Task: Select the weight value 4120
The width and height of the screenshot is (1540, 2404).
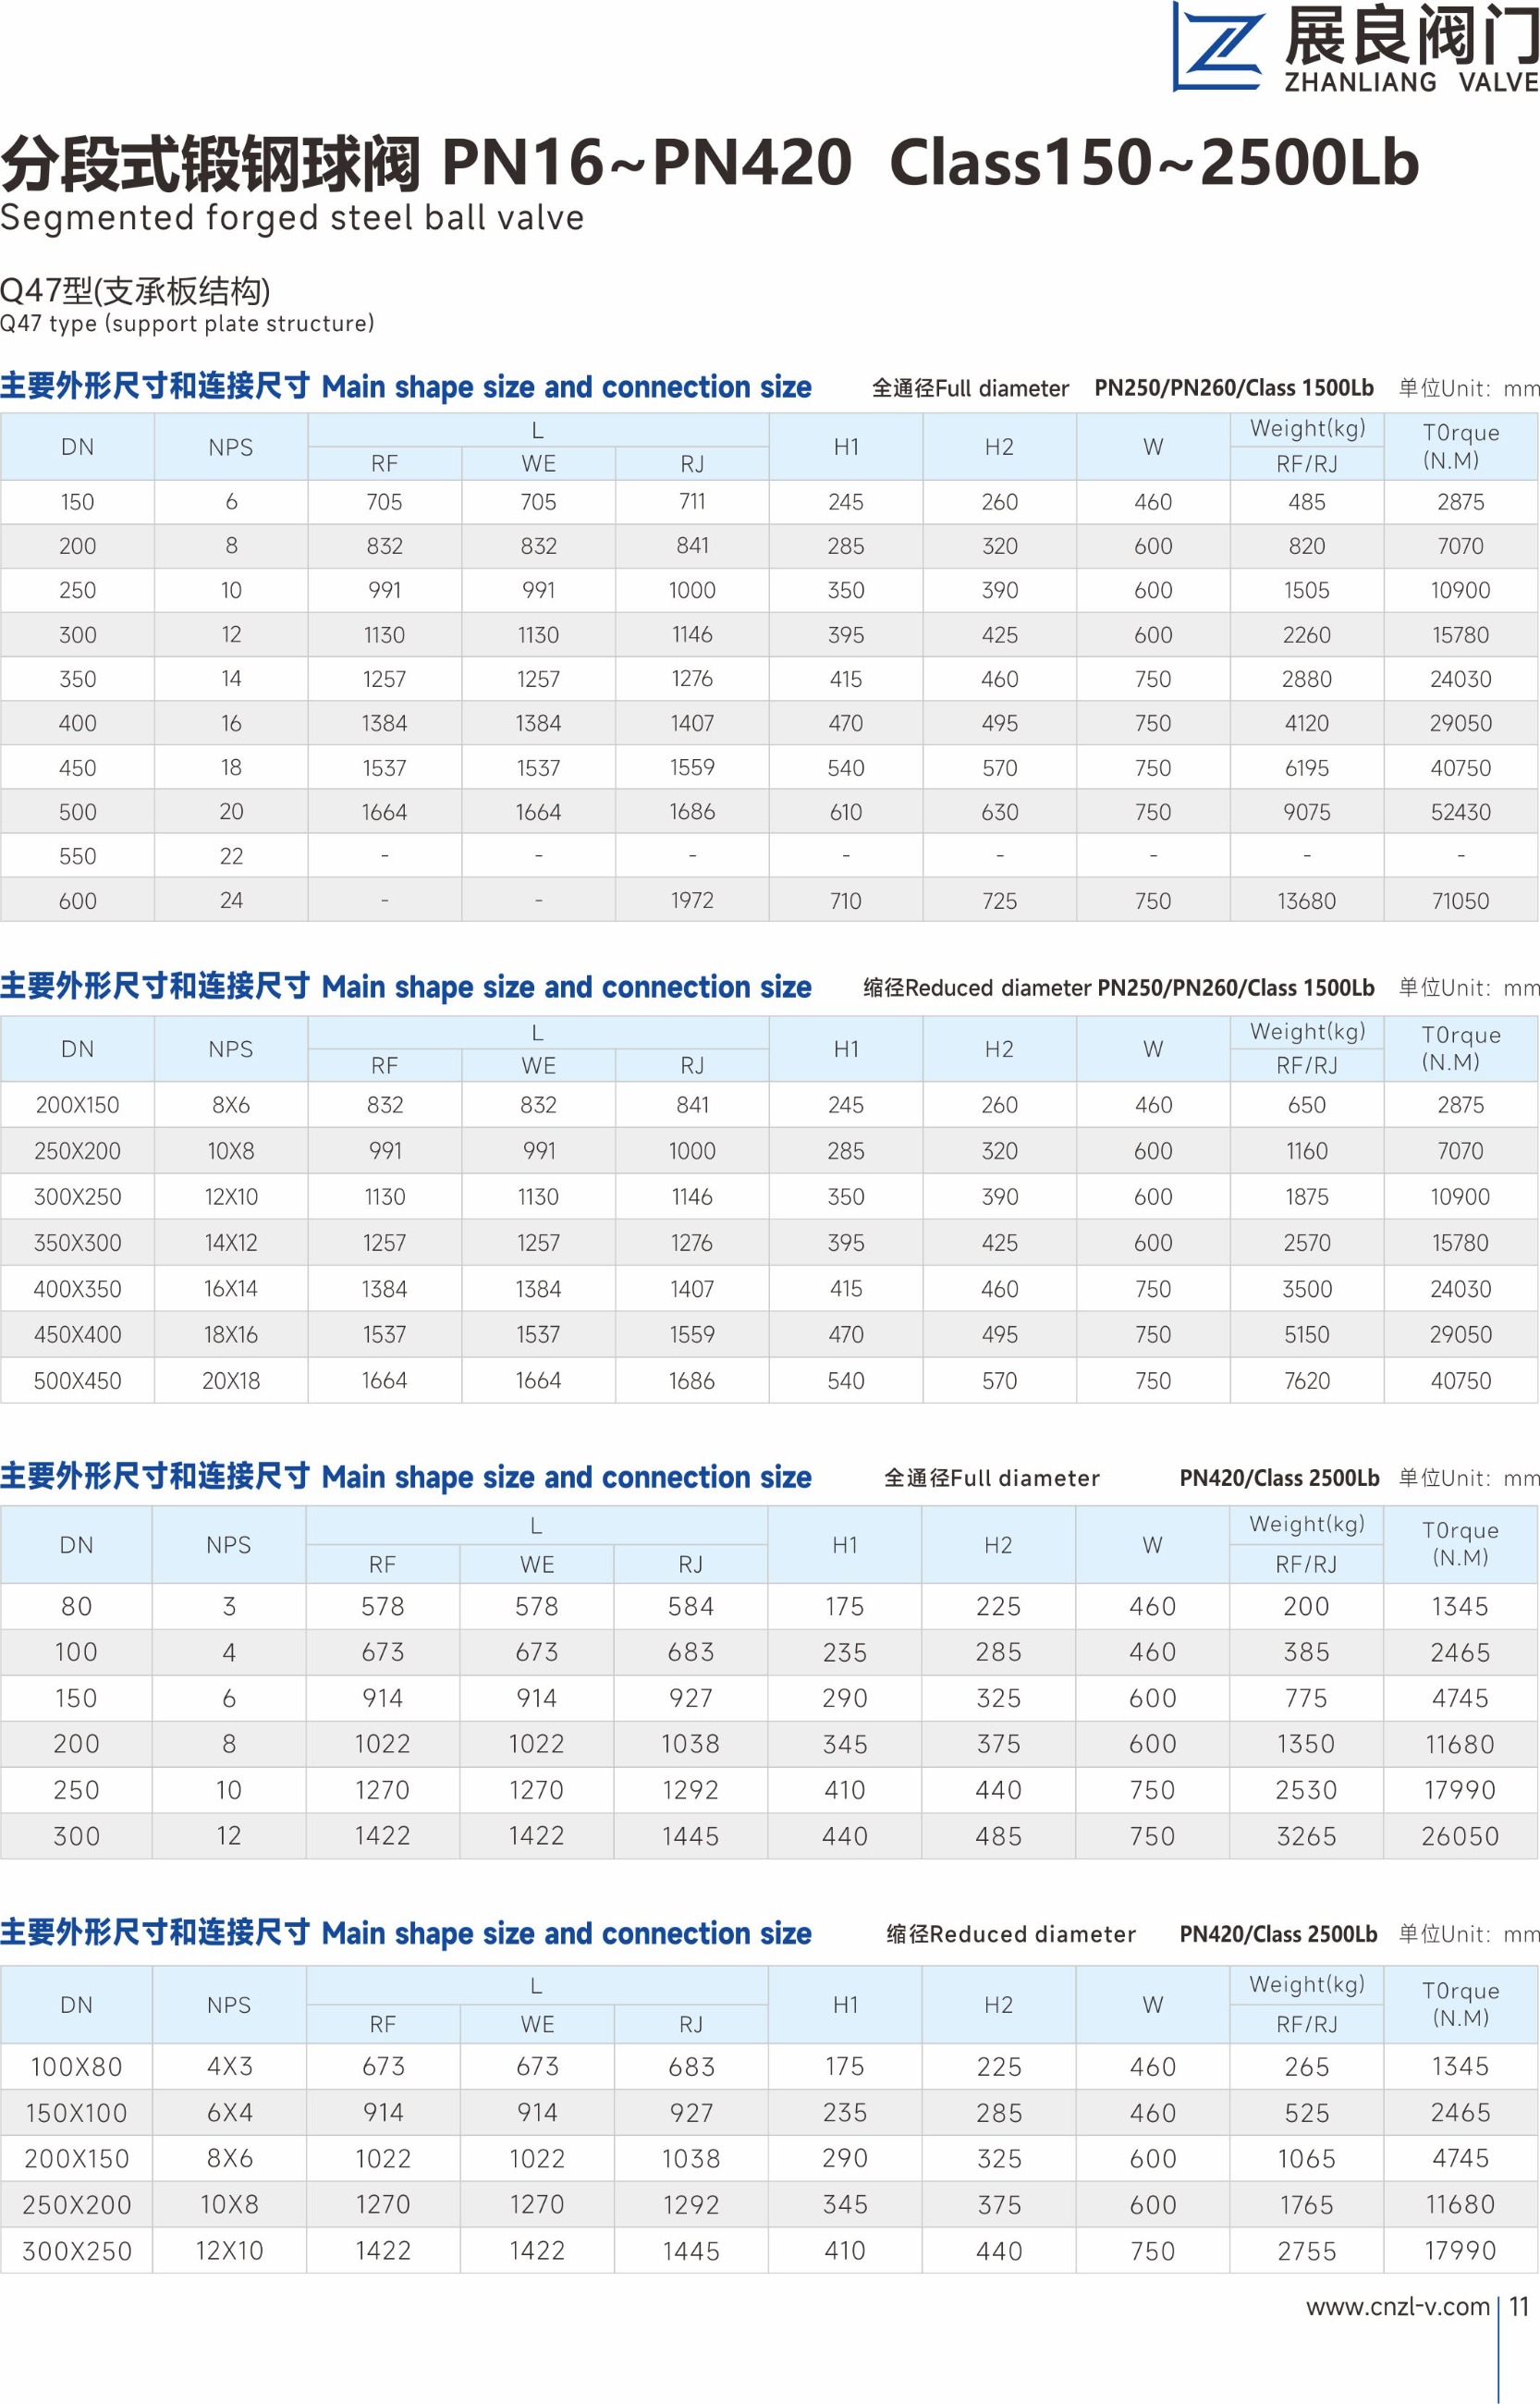Action: 1306,723
